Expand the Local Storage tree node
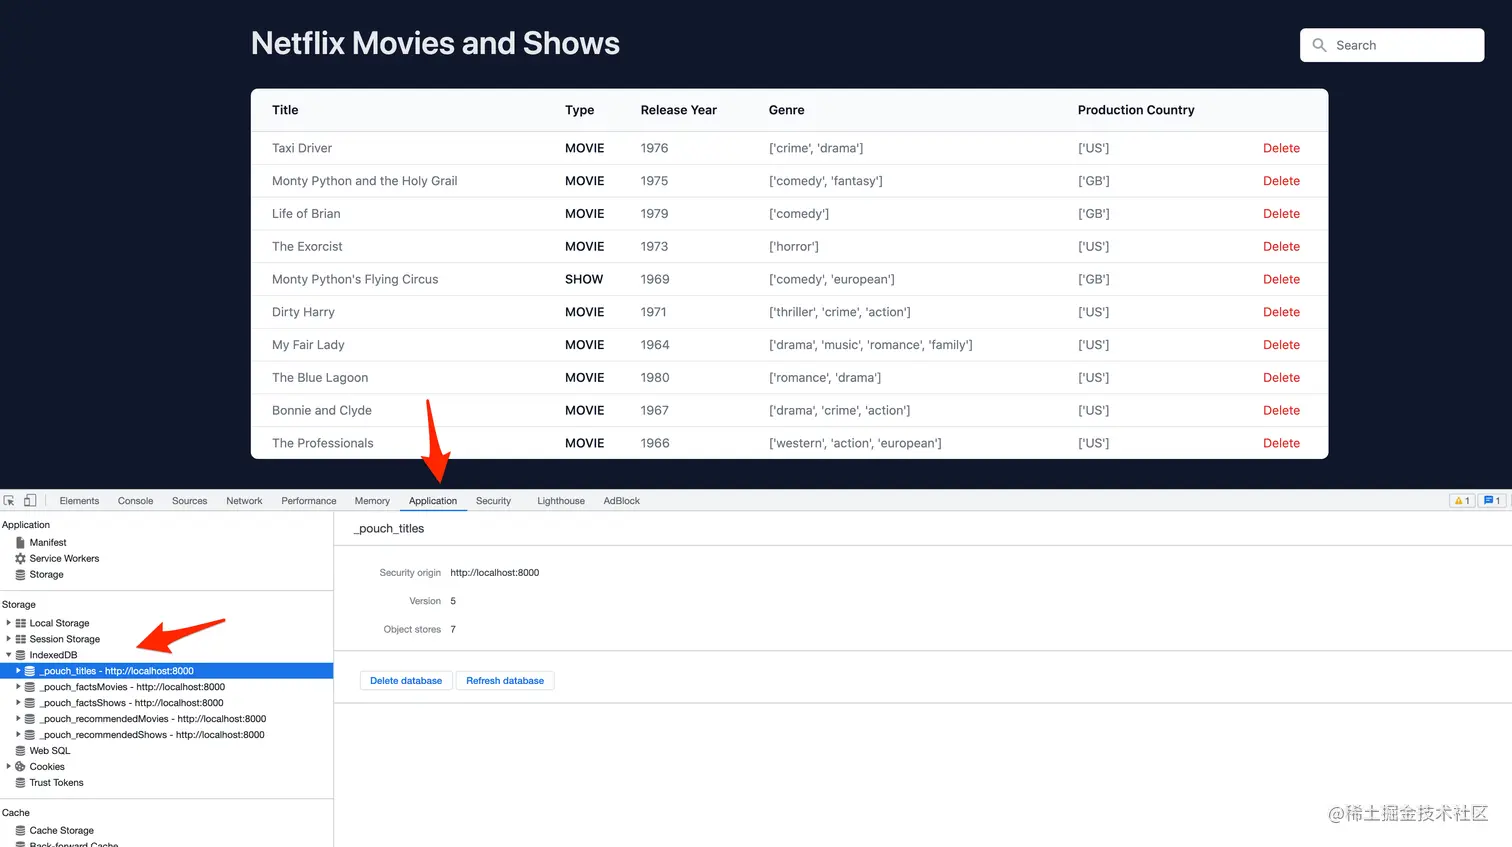This screenshot has height=847, width=1512. click(8, 622)
